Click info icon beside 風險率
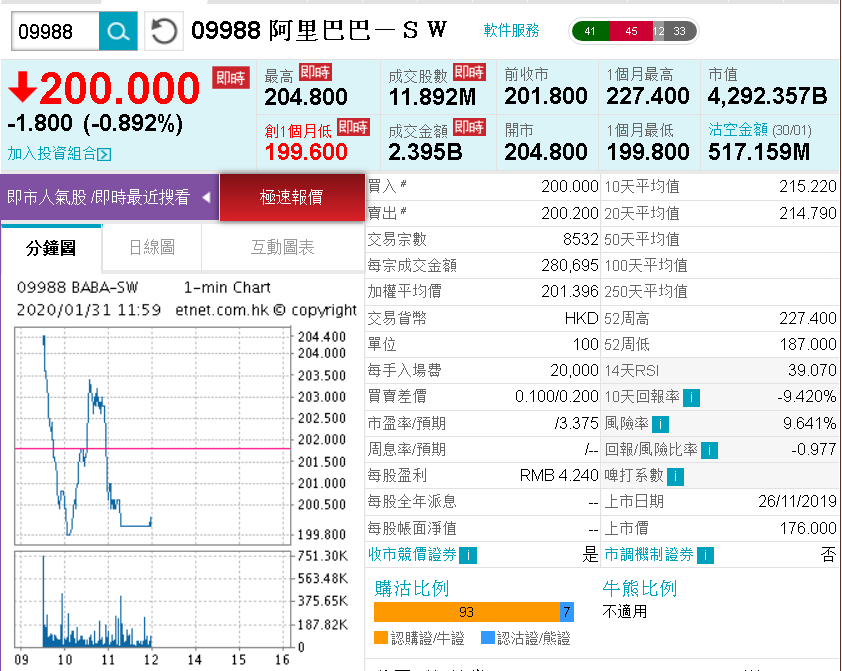The image size is (842, 671). click(x=660, y=424)
